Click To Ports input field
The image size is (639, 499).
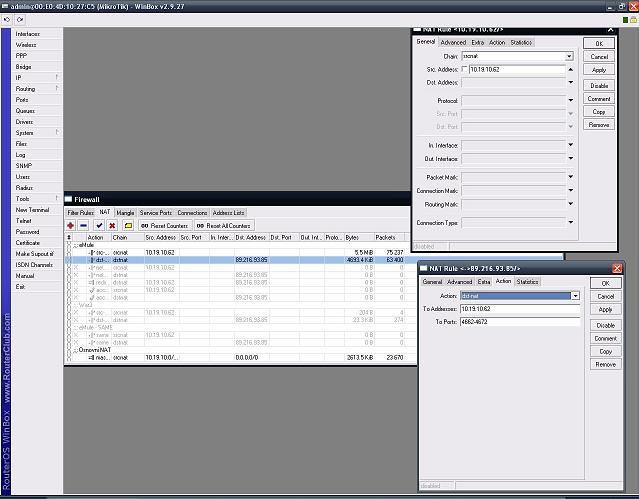click(520, 322)
